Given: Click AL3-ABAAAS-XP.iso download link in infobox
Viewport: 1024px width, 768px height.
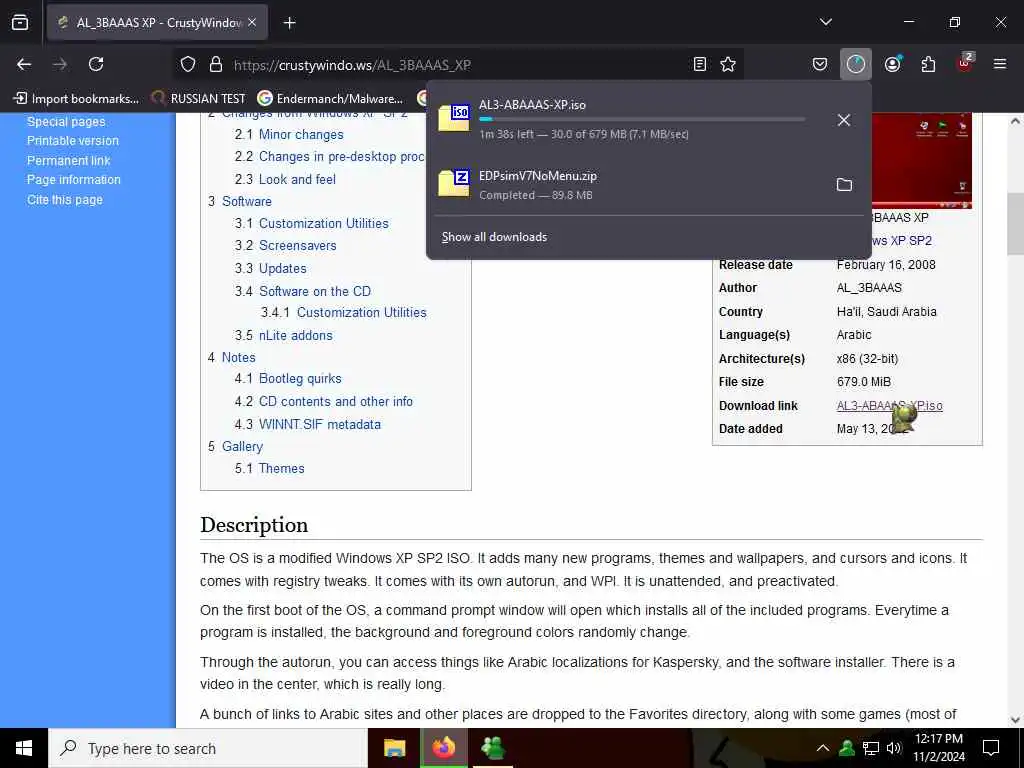Looking at the screenshot, I should point(889,406).
